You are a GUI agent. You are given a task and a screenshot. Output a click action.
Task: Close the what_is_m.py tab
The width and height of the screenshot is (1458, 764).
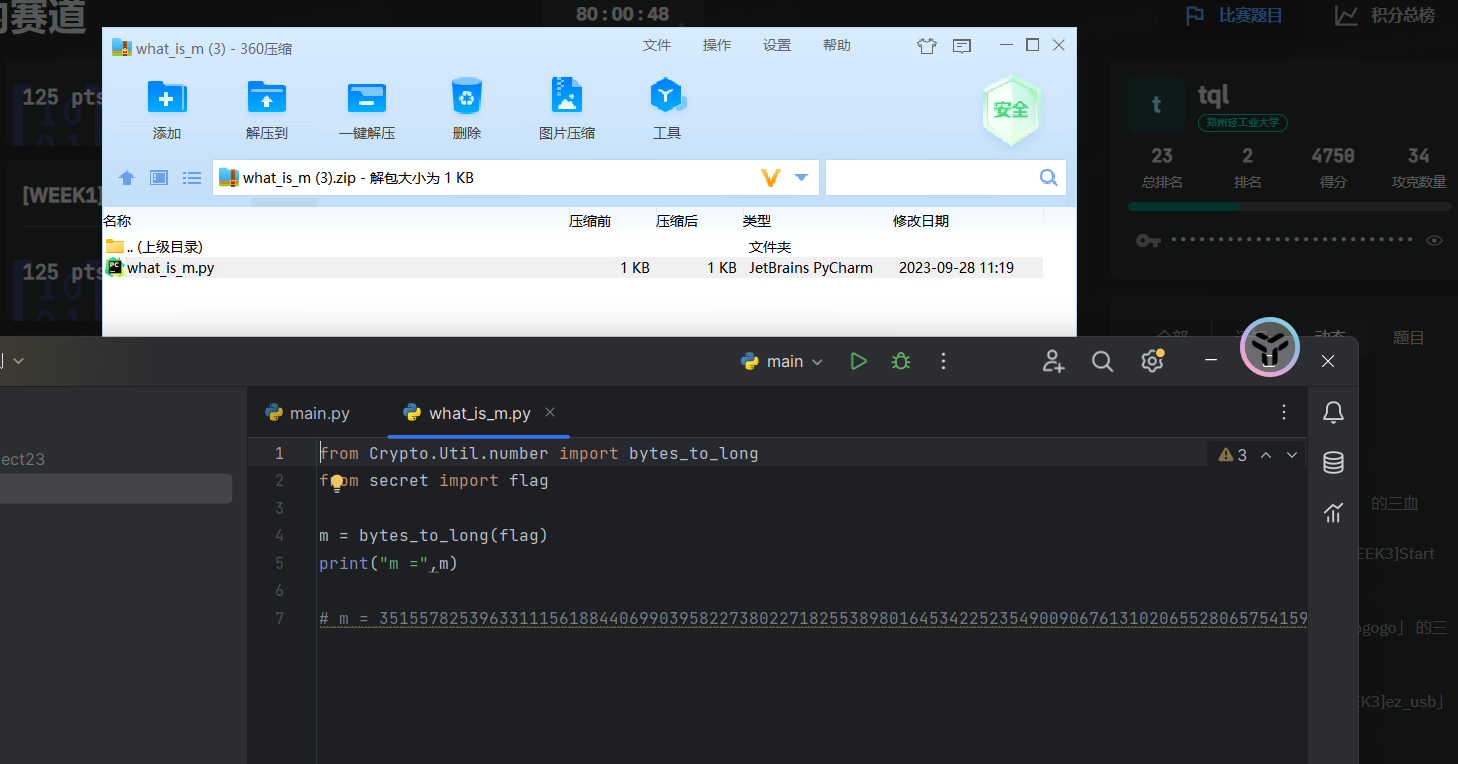coord(550,412)
